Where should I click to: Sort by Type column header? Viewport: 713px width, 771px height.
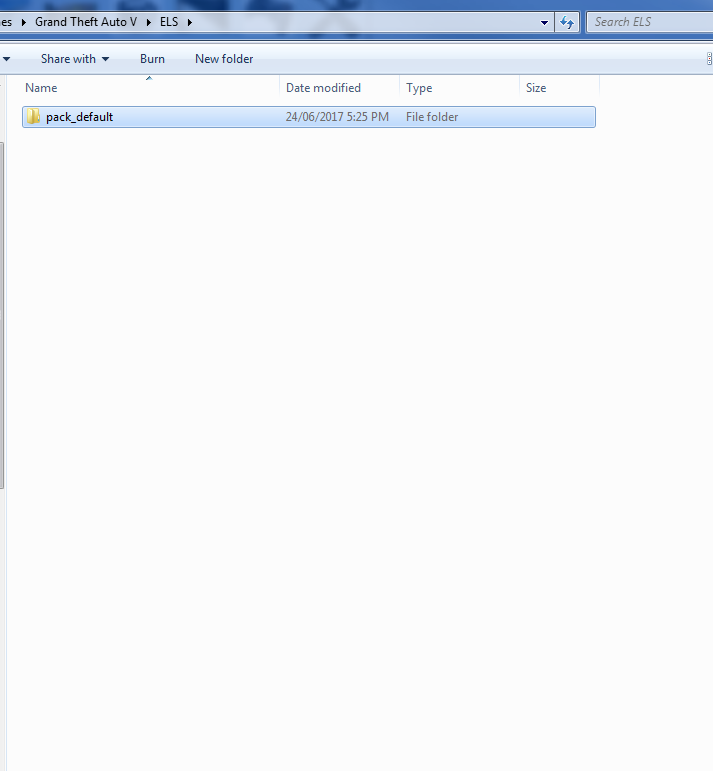459,88
